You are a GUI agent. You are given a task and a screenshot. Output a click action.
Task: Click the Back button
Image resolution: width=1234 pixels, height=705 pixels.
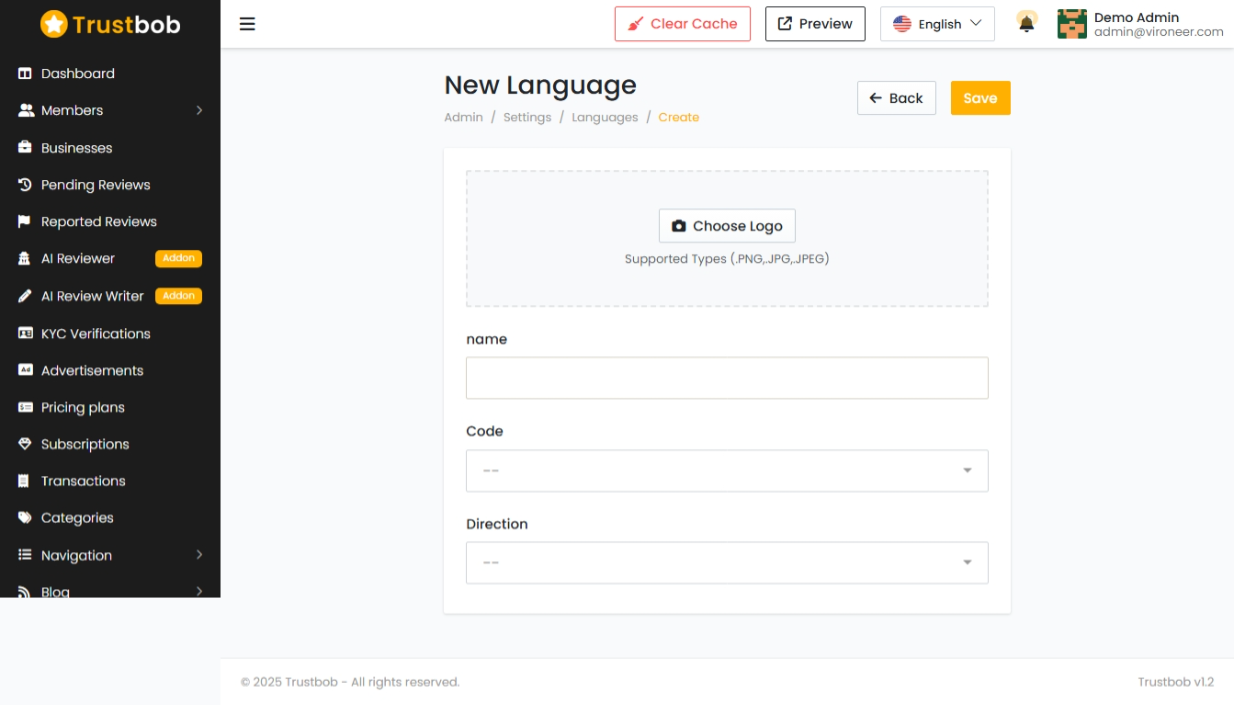click(896, 98)
